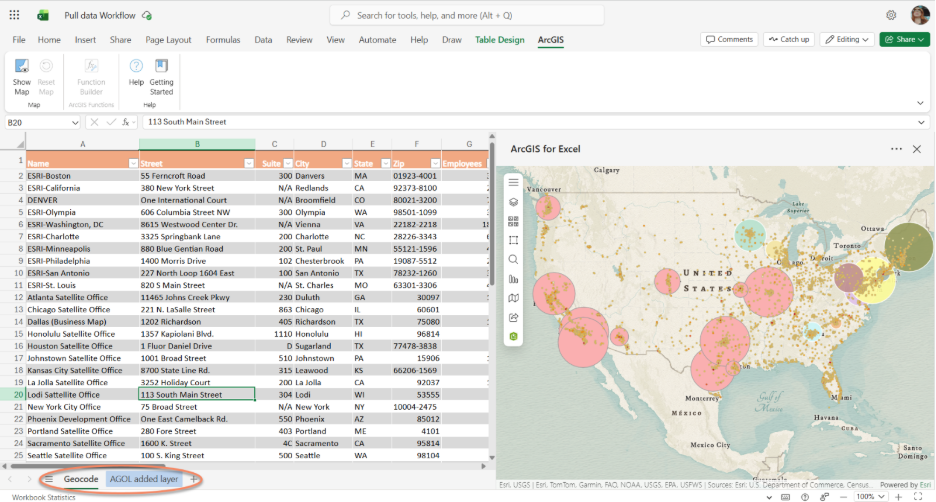This screenshot has width=936, height=502.
Task: Click the insert function fx icon
Action: pos(126,122)
